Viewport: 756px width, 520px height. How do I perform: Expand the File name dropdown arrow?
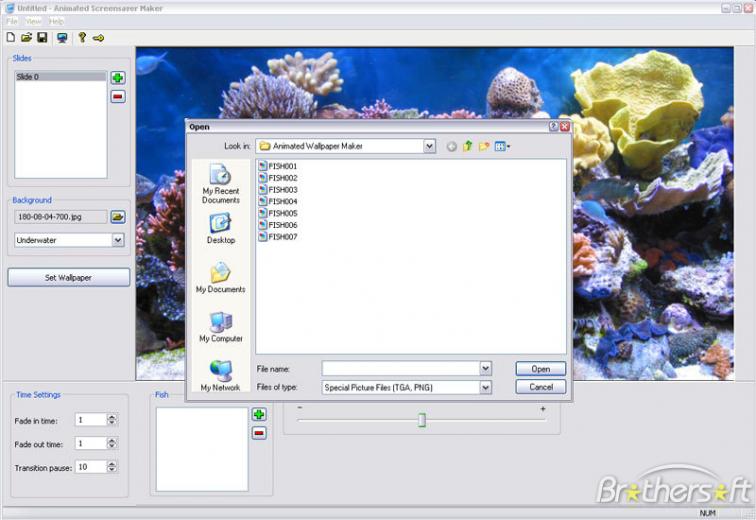click(486, 369)
